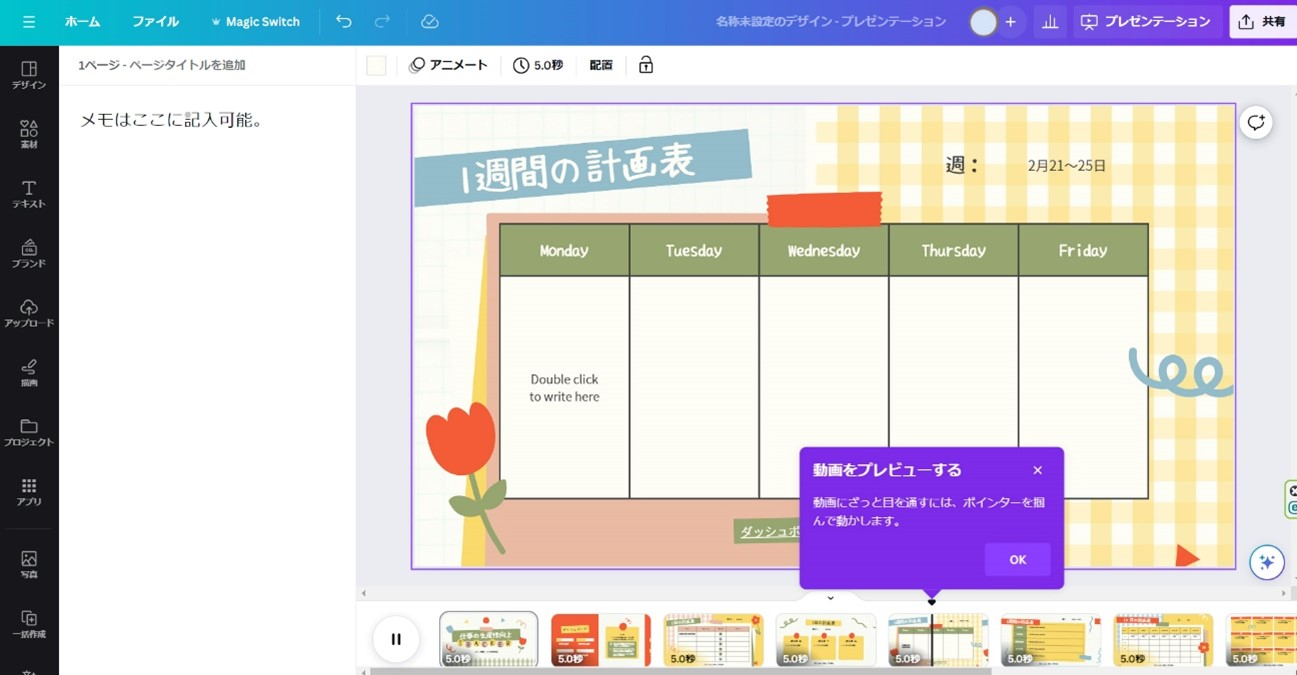Click the cloud save status icon
1297x675 pixels.
(x=430, y=22)
